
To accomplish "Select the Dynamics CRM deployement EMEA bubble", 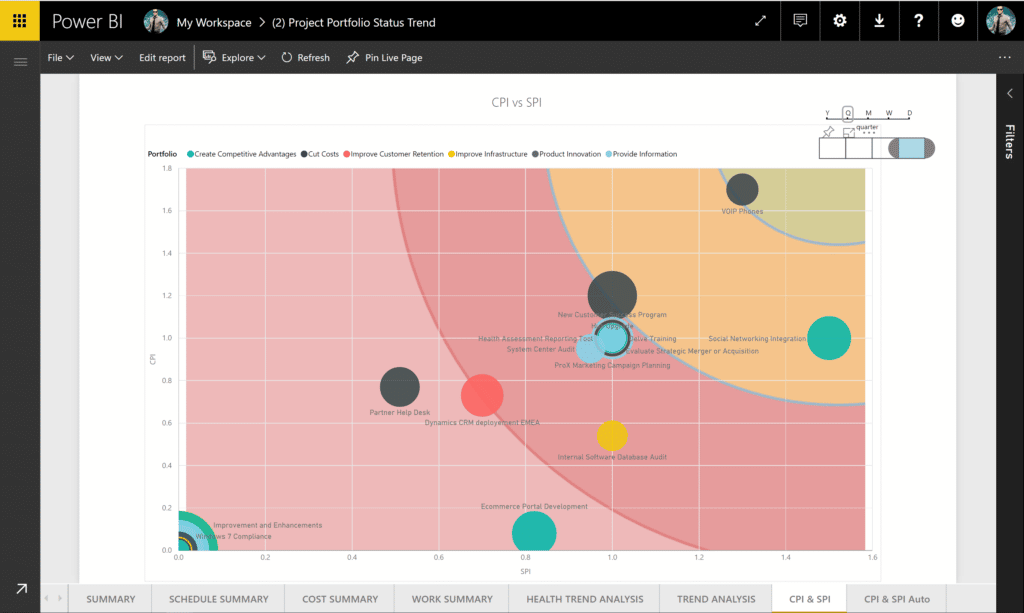I will [482, 395].
